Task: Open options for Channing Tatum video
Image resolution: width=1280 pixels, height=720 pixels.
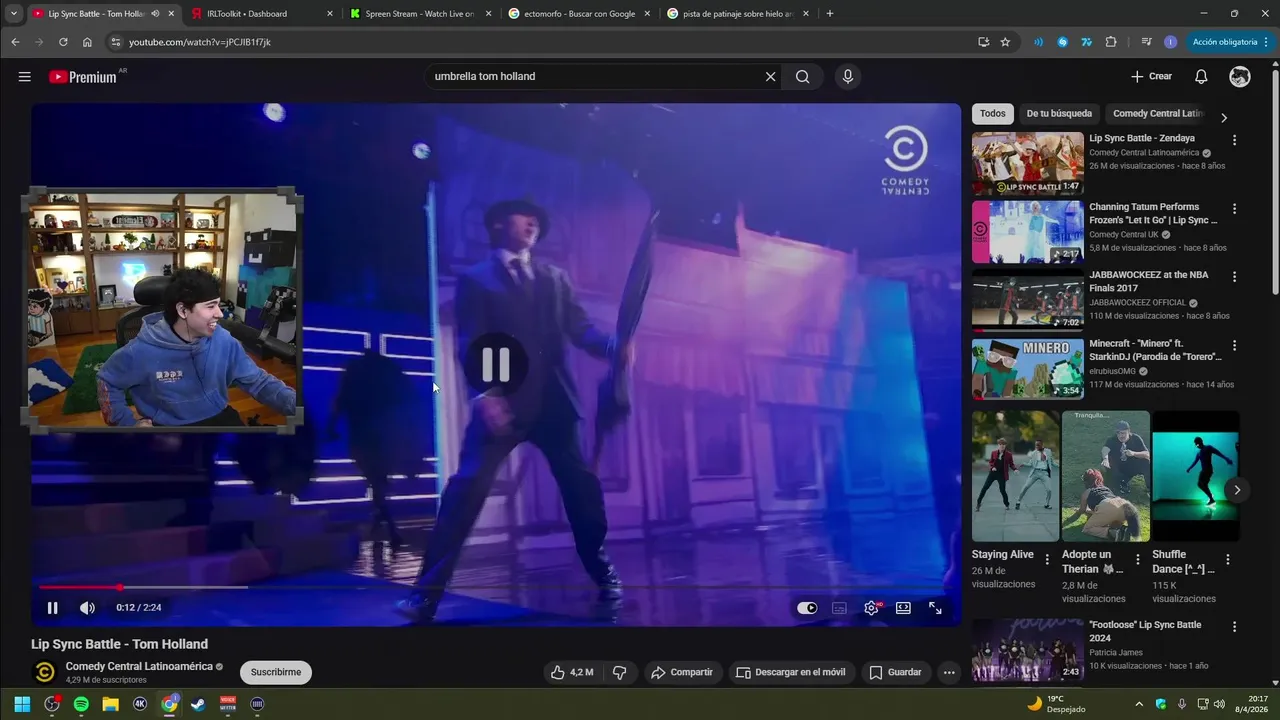Action: (x=1234, y=209)
